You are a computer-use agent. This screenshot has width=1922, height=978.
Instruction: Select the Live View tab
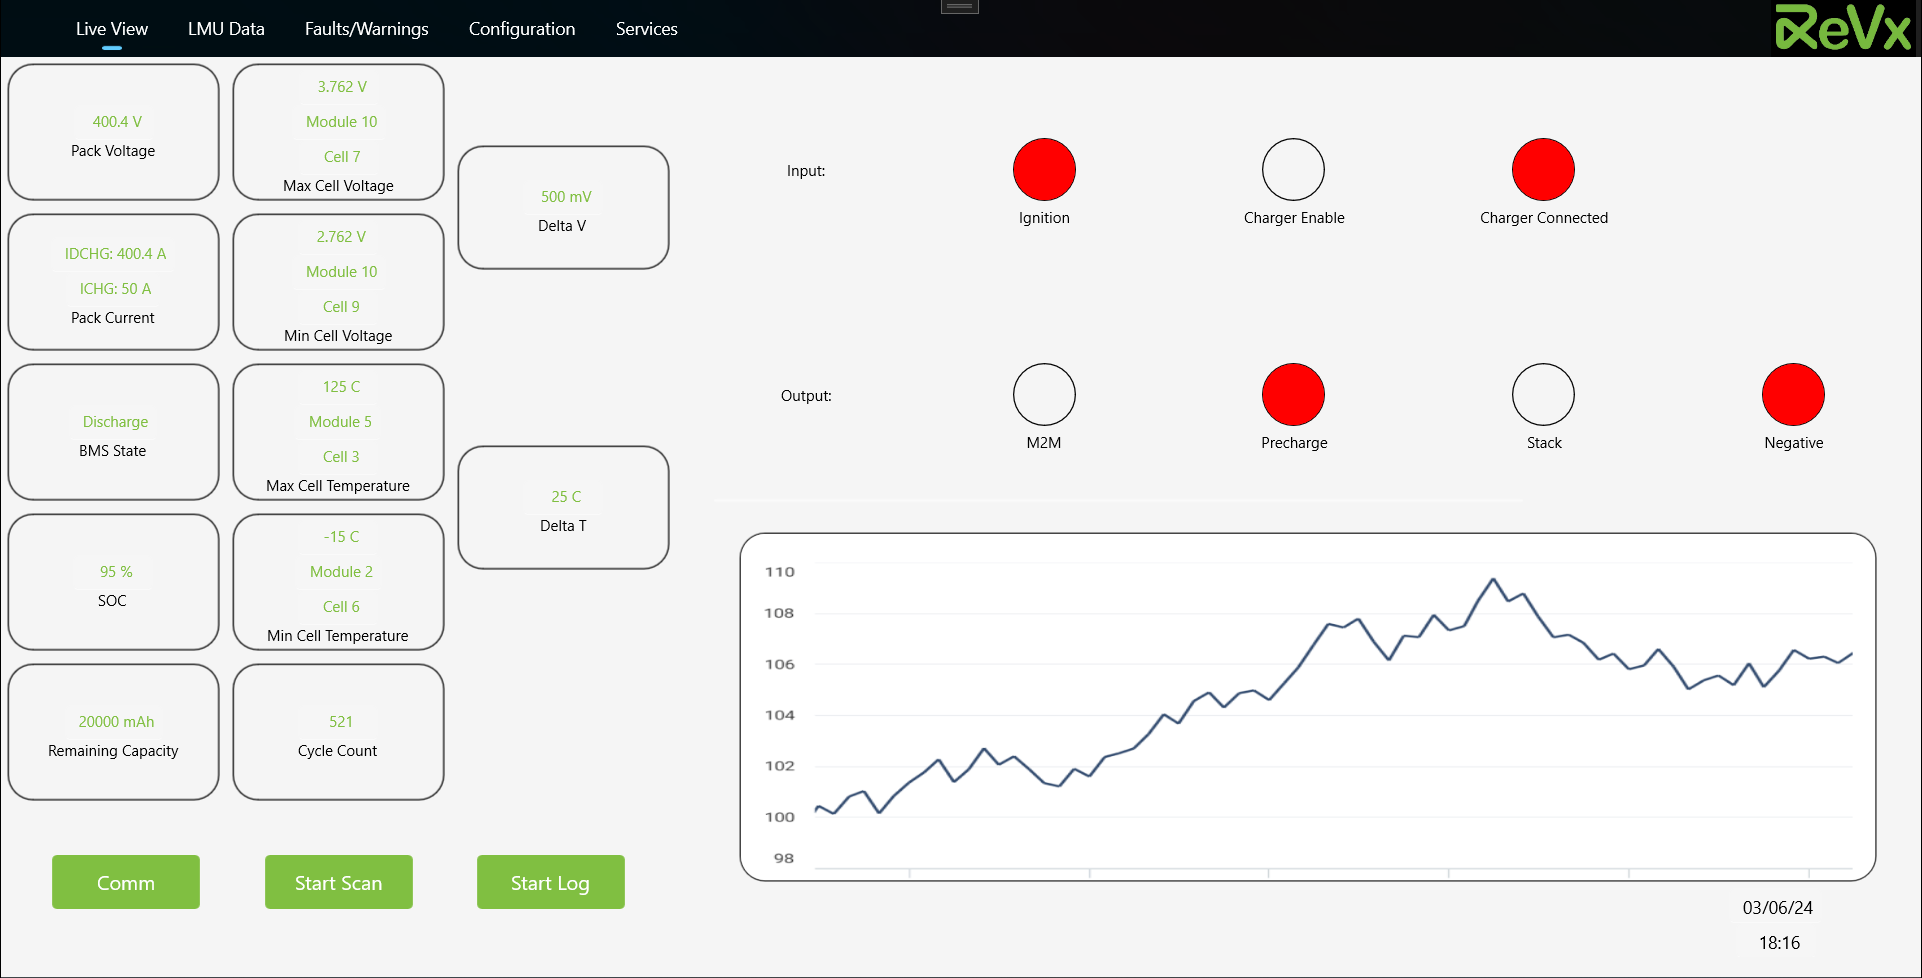(112, 29)
